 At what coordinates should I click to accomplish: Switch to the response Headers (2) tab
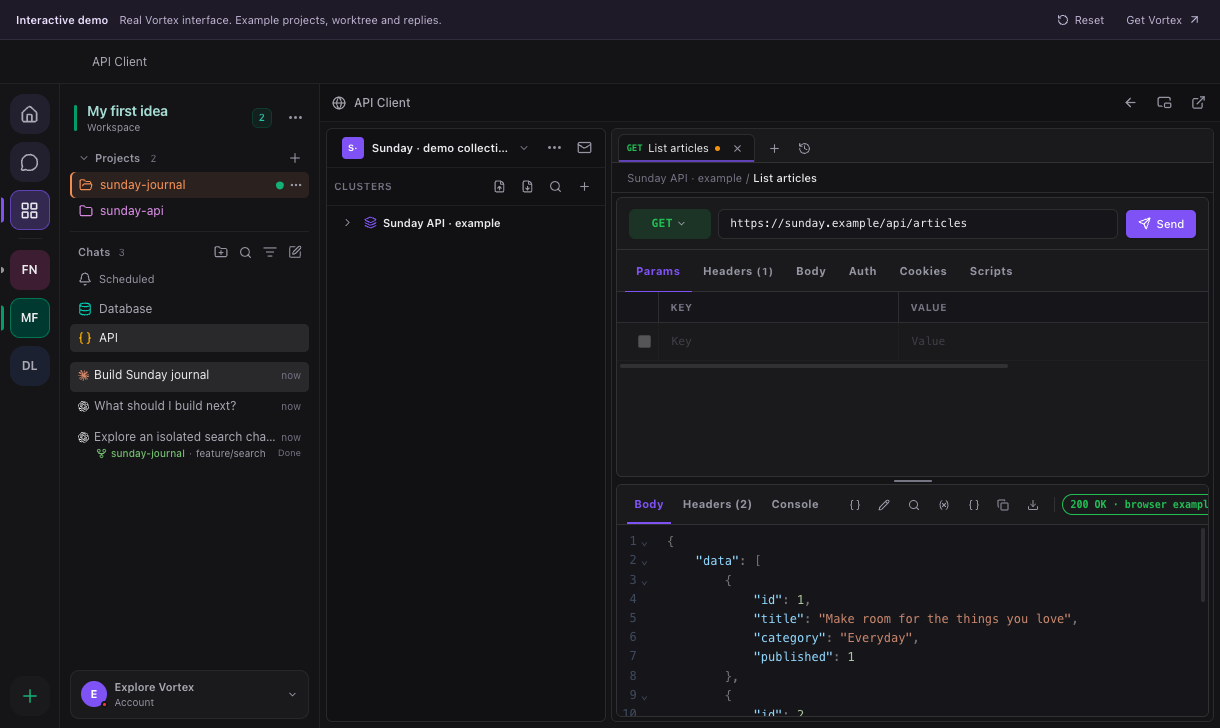click(x=717, y=504)
